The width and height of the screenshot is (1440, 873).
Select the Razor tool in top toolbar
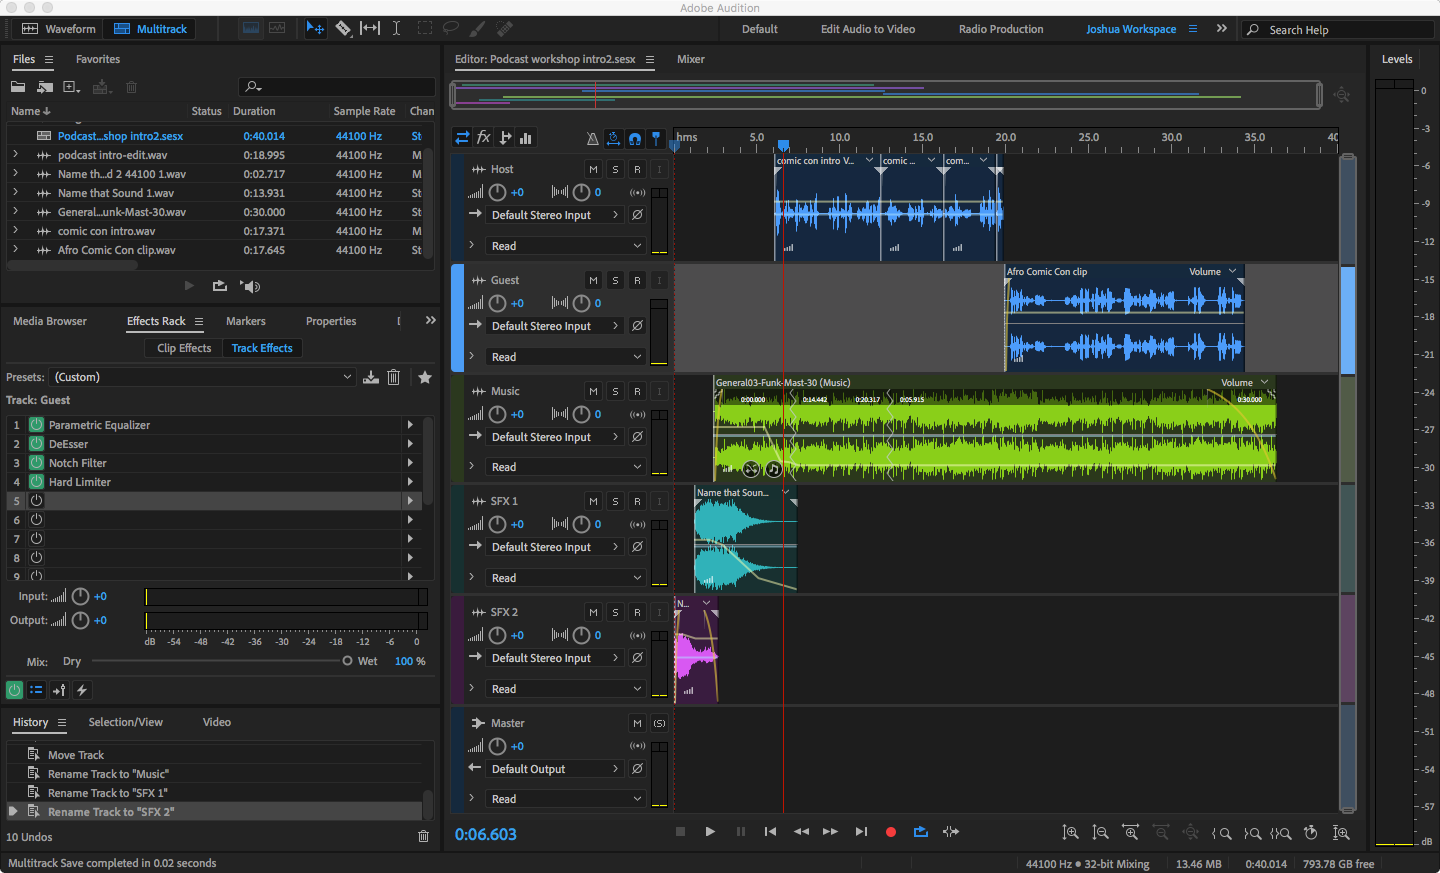tap(343, 29)
